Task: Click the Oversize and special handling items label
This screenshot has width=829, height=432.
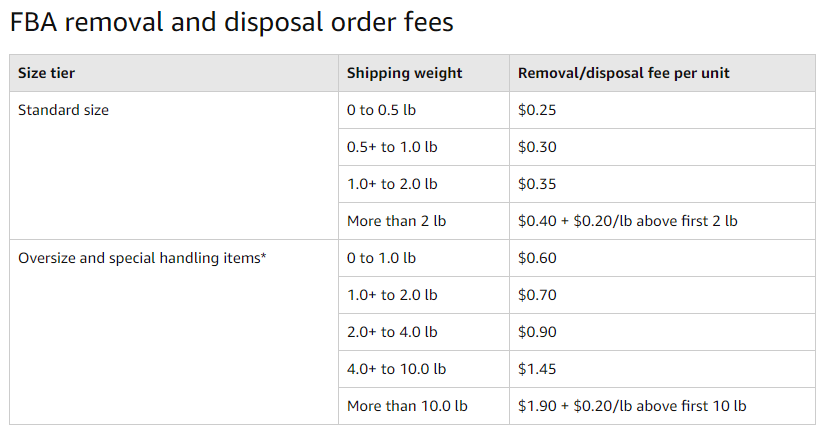Action: (142, 258)
